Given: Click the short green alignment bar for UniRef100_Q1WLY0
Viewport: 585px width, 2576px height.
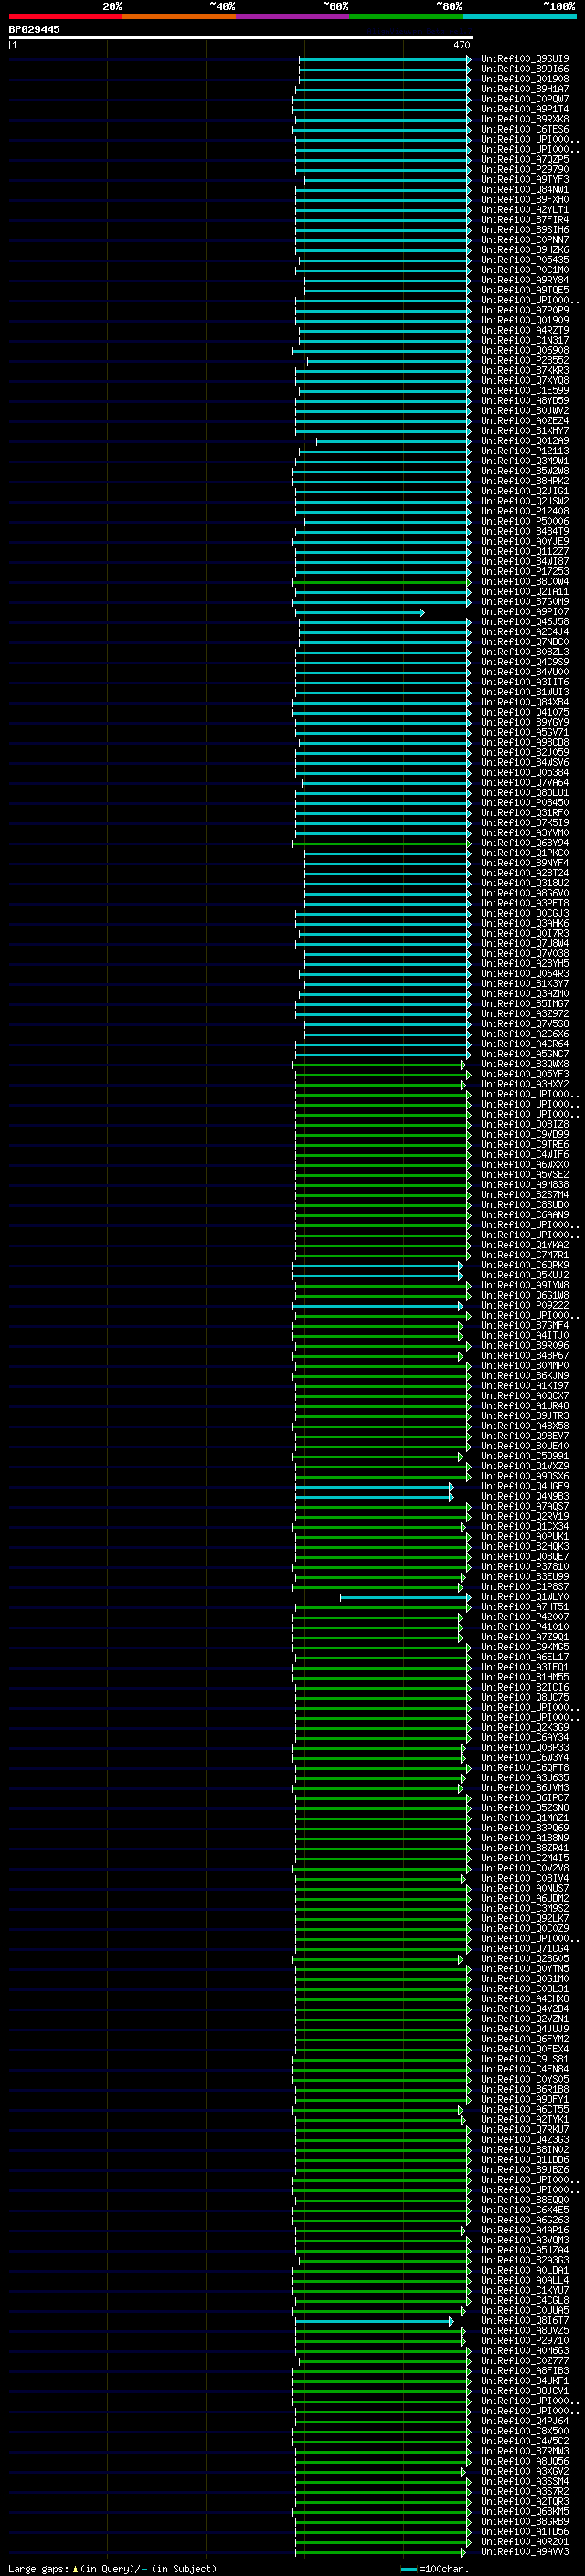Looking at the screenshot, I should pyautogui.click(x=405, y=1597).
